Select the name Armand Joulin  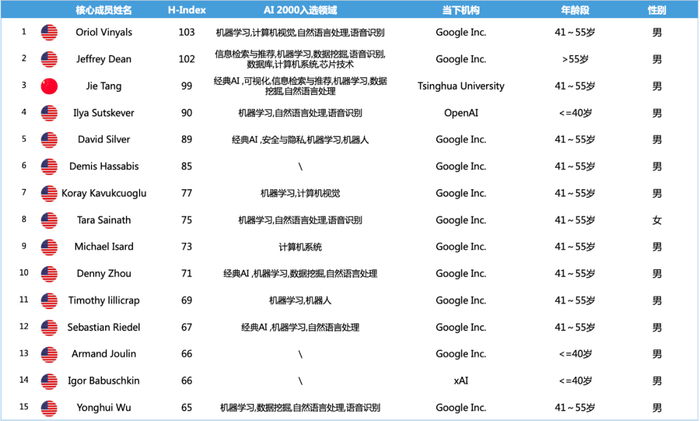(104, 354)
